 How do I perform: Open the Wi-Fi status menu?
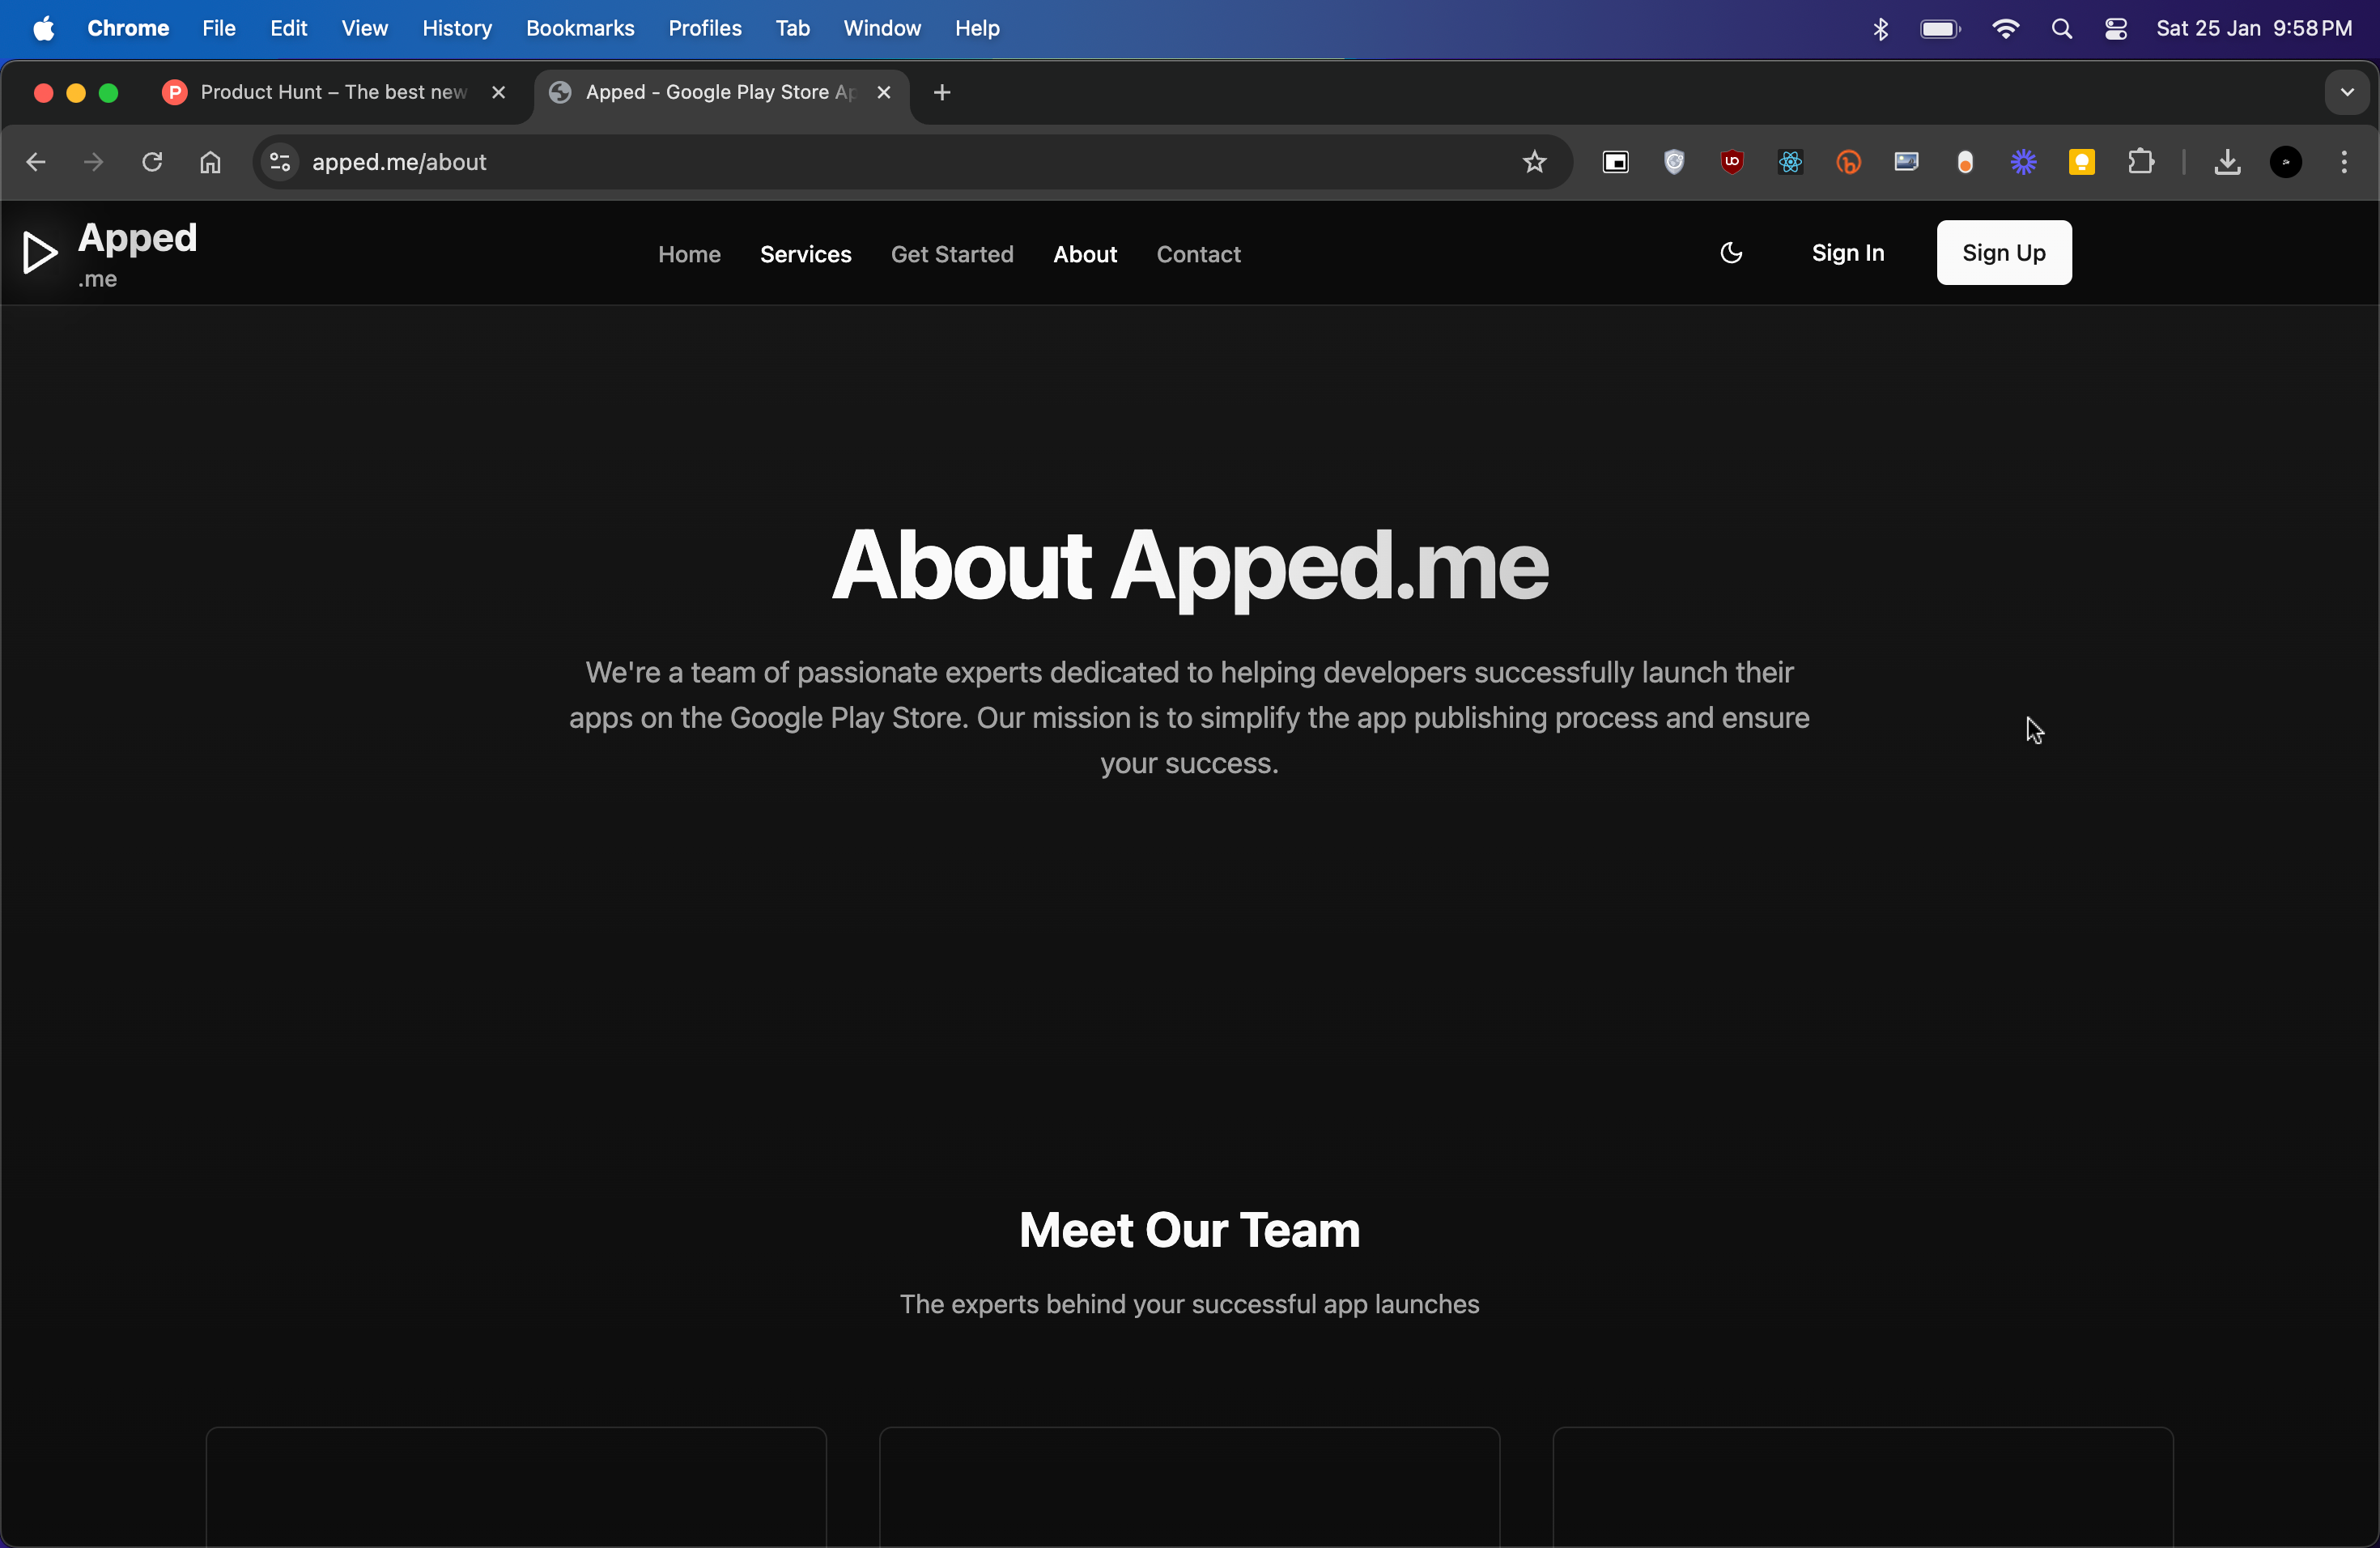pos(2005,29)
